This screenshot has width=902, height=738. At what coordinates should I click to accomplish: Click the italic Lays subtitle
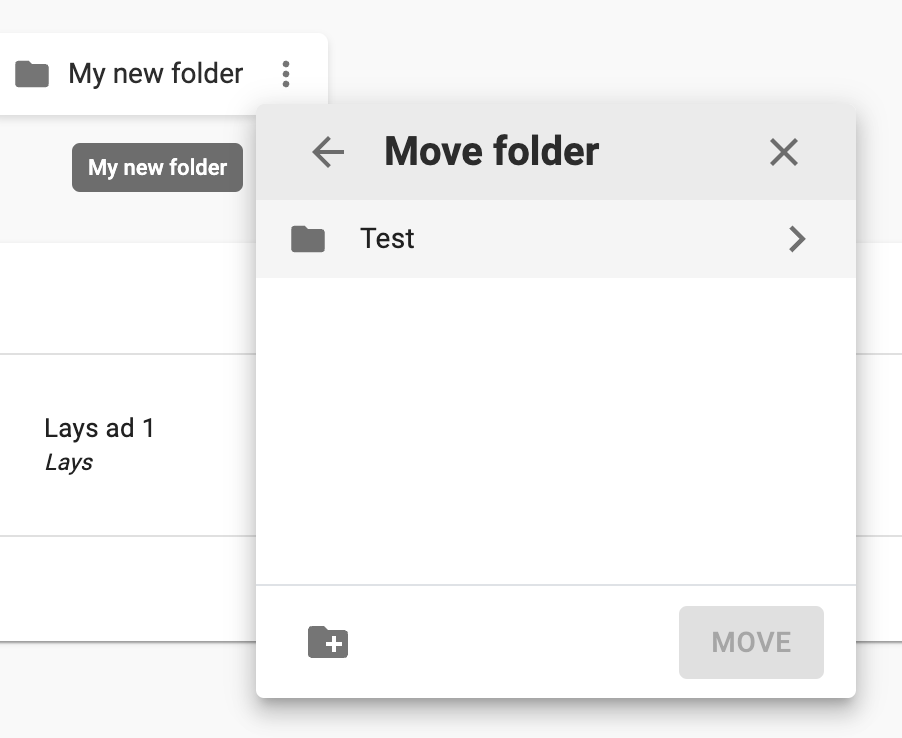point(68,462)
